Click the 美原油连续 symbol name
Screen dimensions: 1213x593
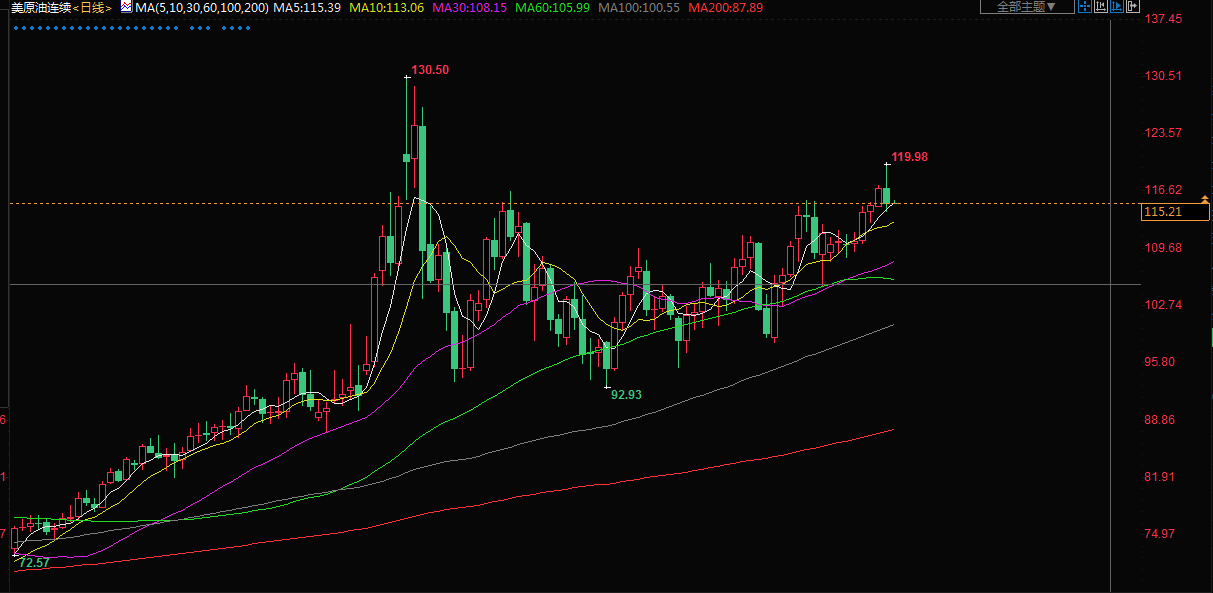click(x=40, y=7)
